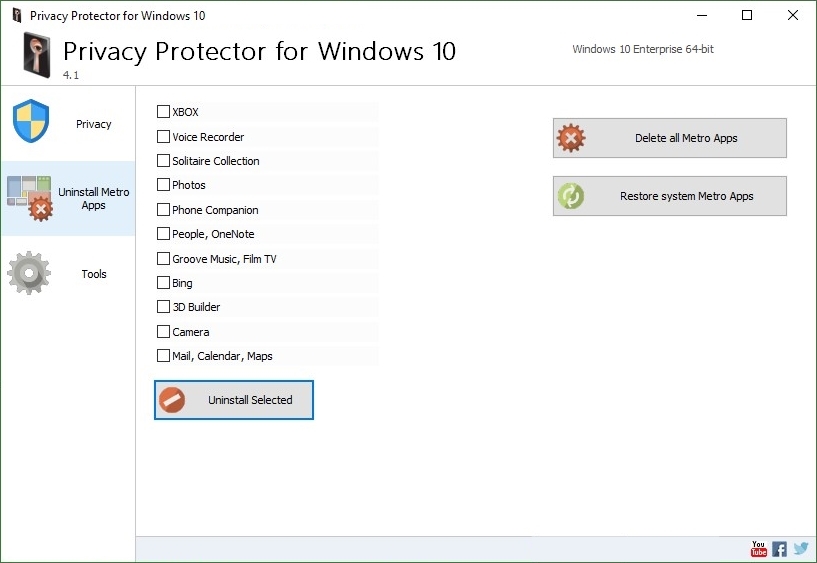Click the Uninstall Selected button
The width and height of the screenshot is (817, 563).
(234, 400)
